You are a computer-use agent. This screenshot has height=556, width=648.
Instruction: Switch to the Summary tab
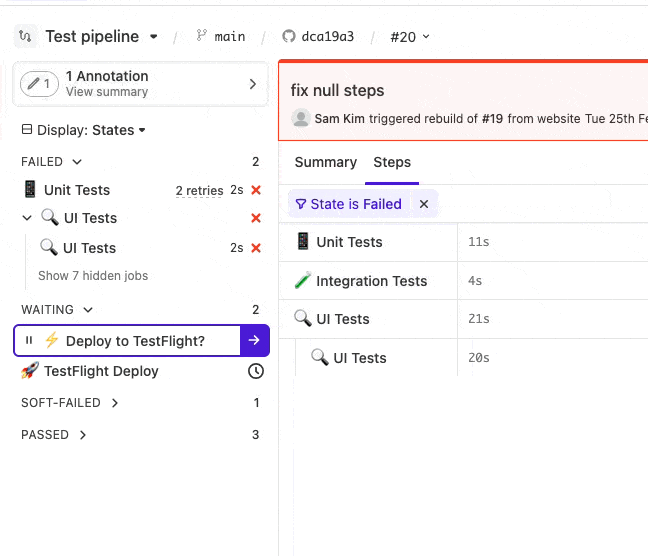[x=325, y=162]
